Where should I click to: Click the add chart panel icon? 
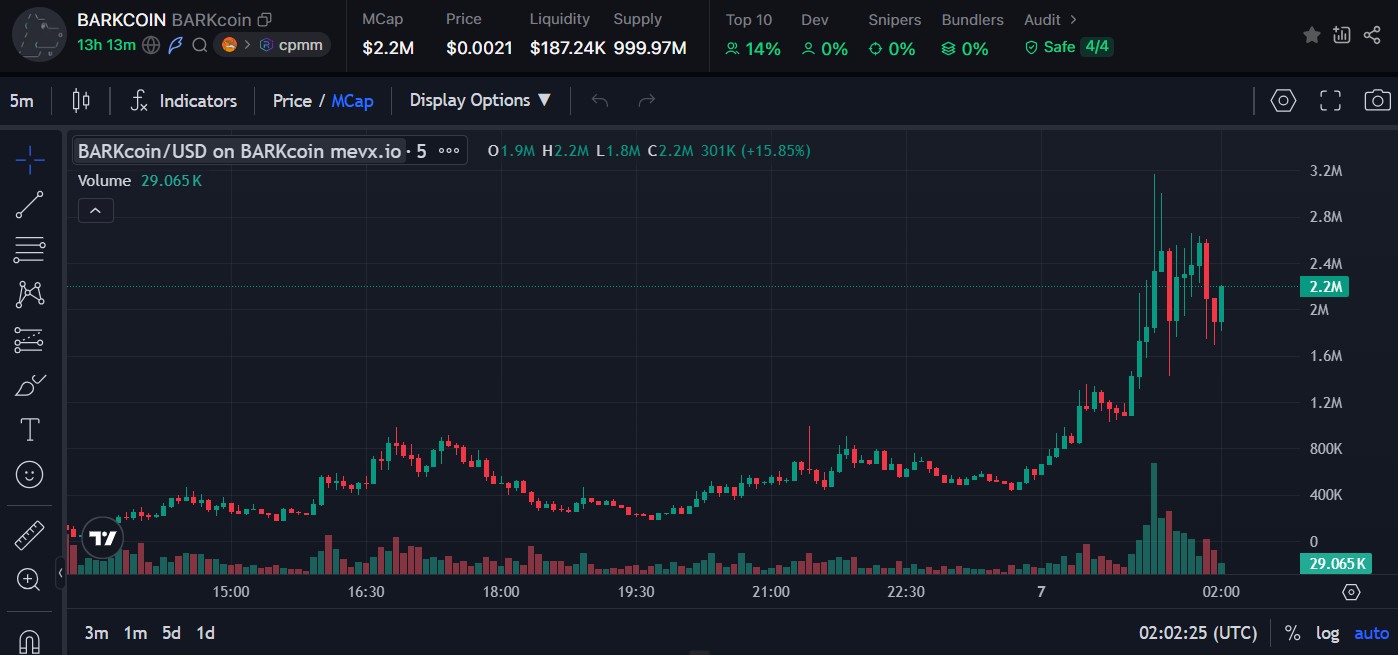[1342, 35]
